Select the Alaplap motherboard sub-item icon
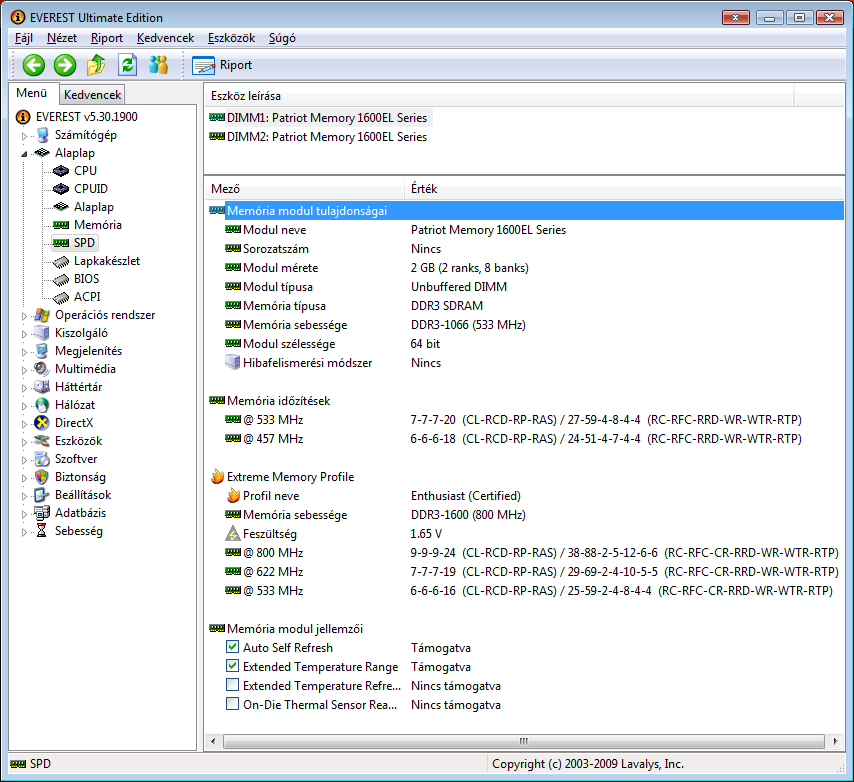This screenshot has height=782, width=854. tap(61, 207)
